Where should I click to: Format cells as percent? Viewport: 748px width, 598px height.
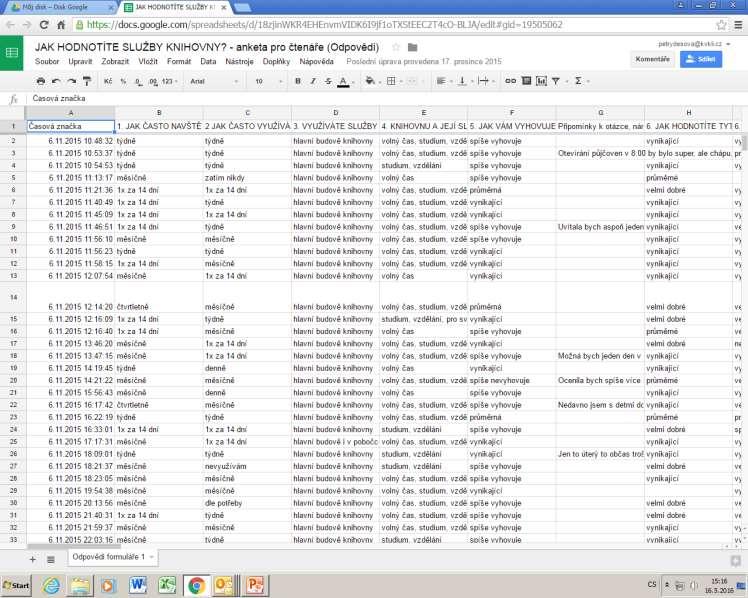pyautogui.click(x=123, y=82)
